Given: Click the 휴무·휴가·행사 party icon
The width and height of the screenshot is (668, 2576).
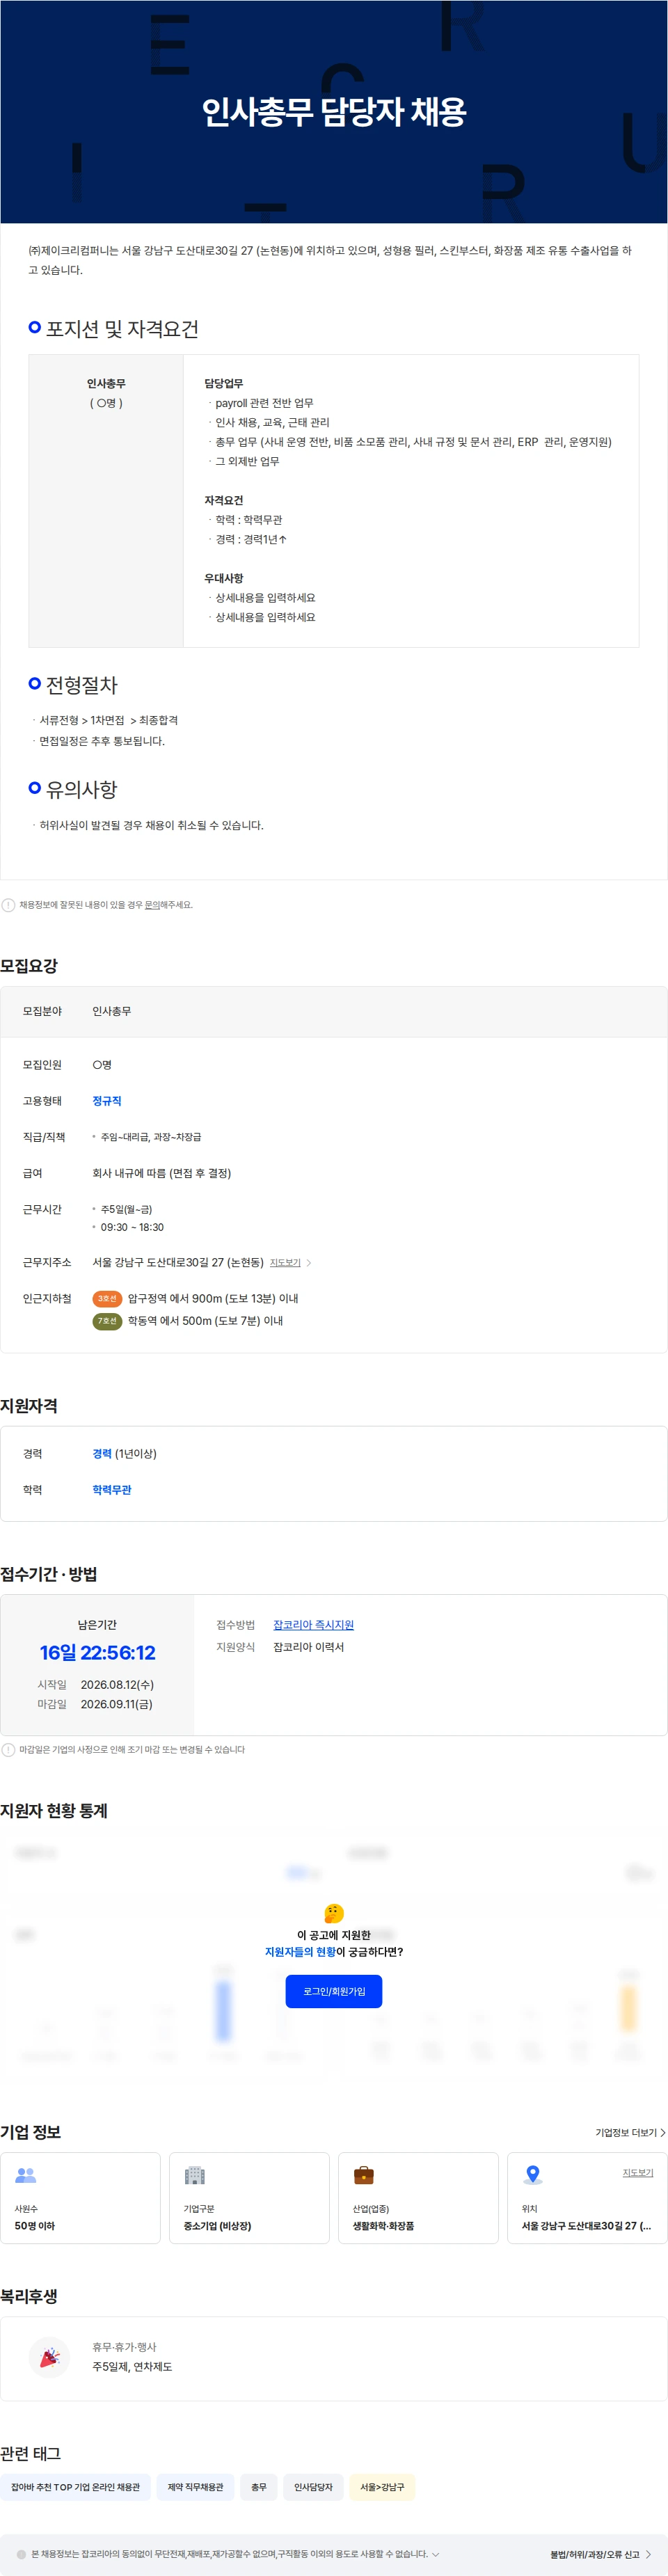Looking at the screenshot, I should [49, 2357].
